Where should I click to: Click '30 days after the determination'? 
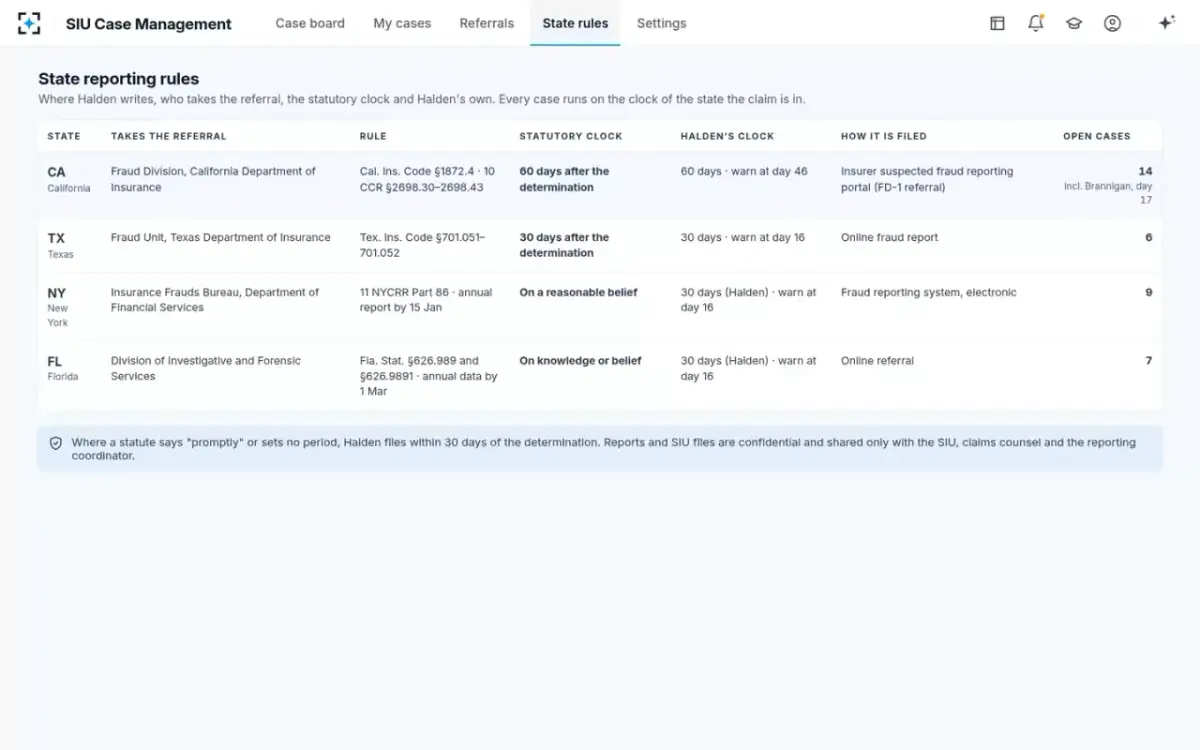pyautogui.click(x=564, y=245)
